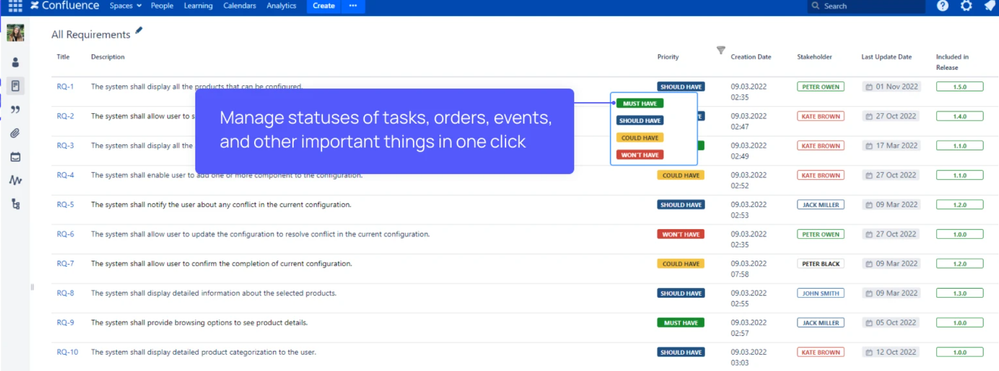Choose SHOULD HAVE in the status popup
Image resolution: width=999 pixels, height=371 pixels.
coord(640,120)
